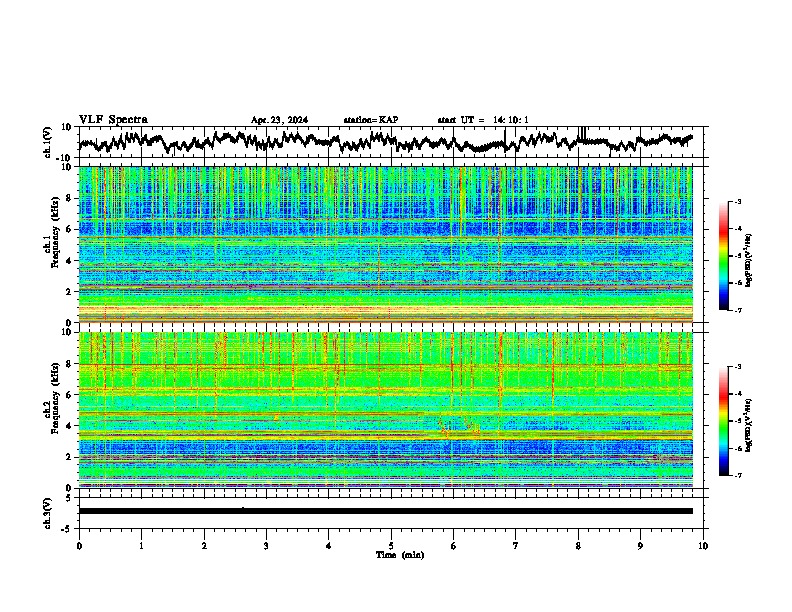Click the "VLF Spectra" plot title
Viewport: 792px width, 612px height.
[113, 120]
